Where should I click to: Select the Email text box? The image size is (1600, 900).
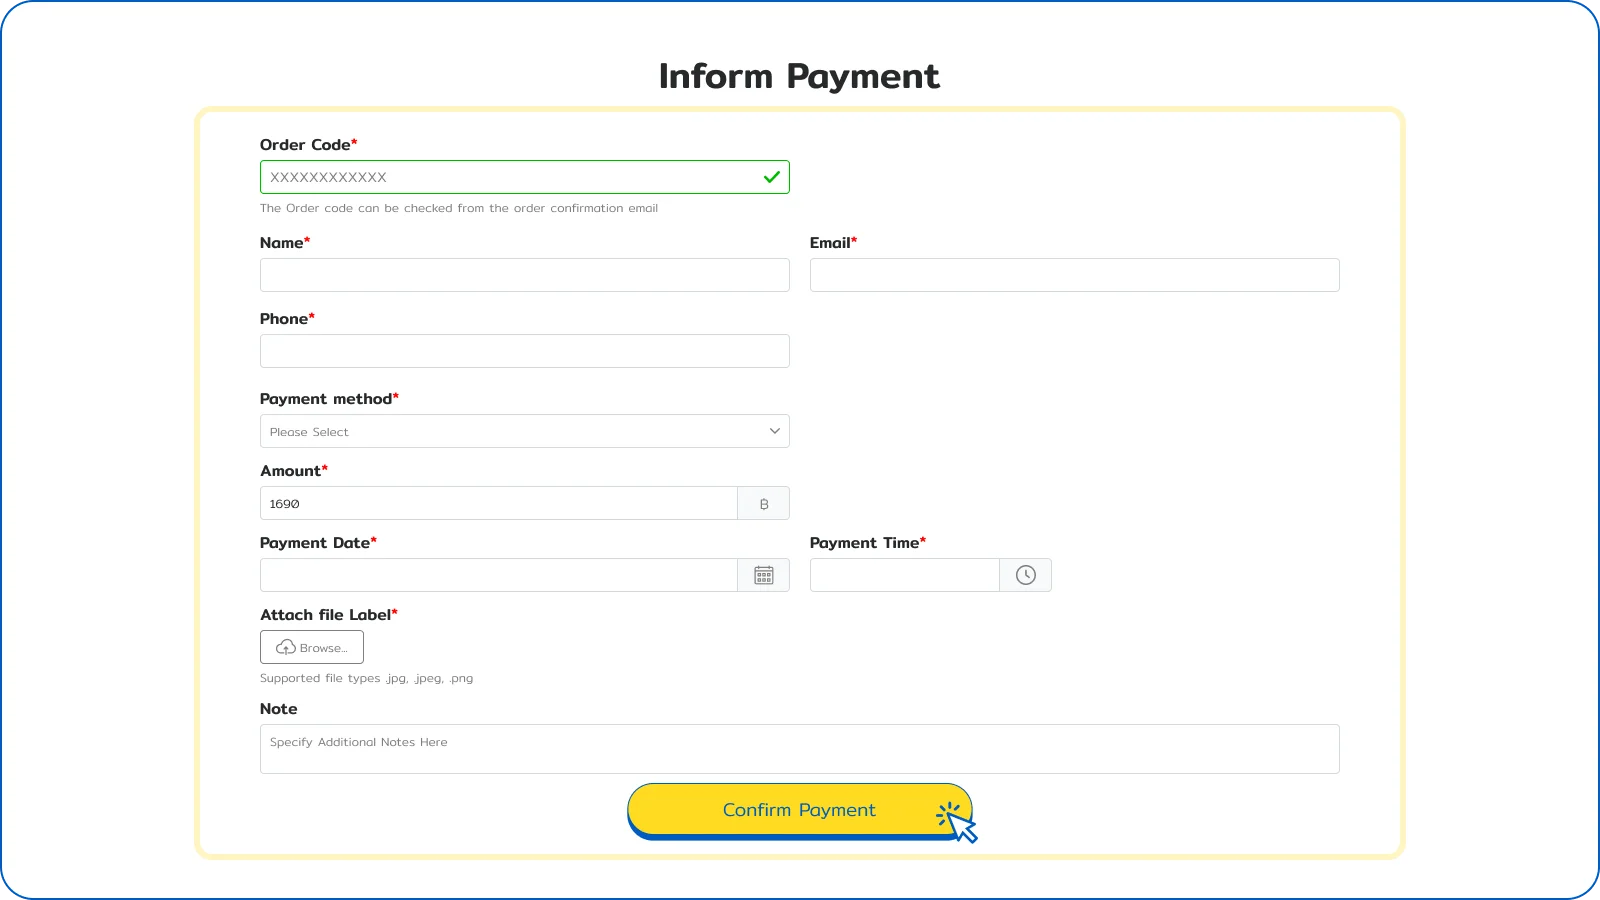pyautogui.click(x=1074, y=275)
